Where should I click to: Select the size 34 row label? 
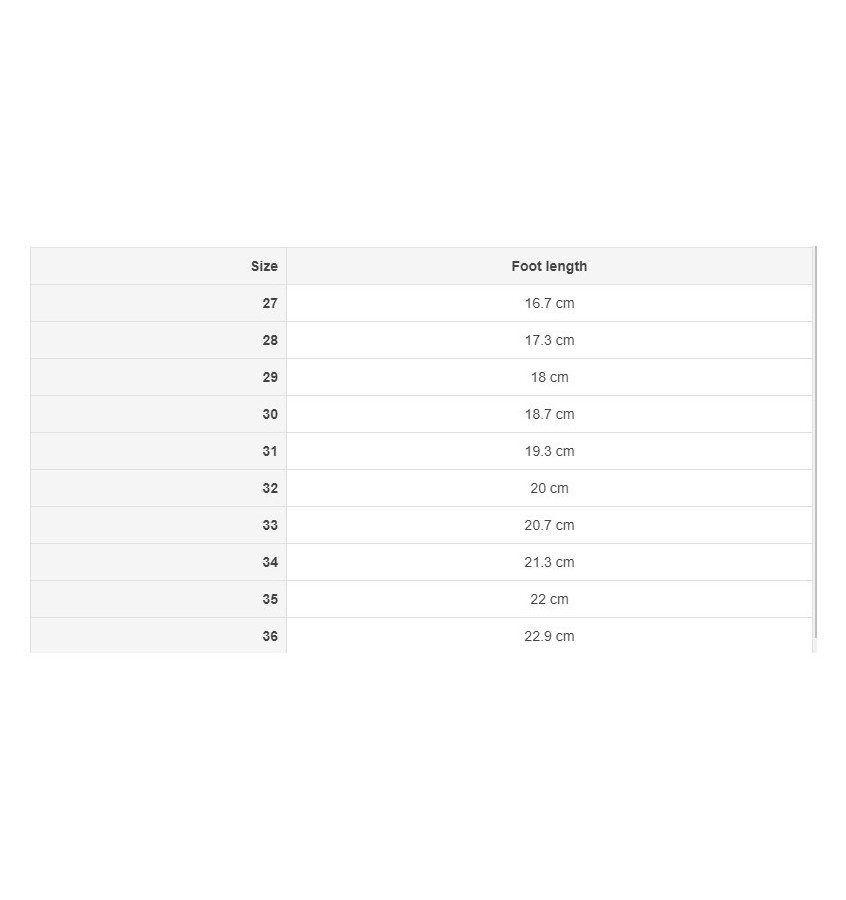tap(270, 562)
